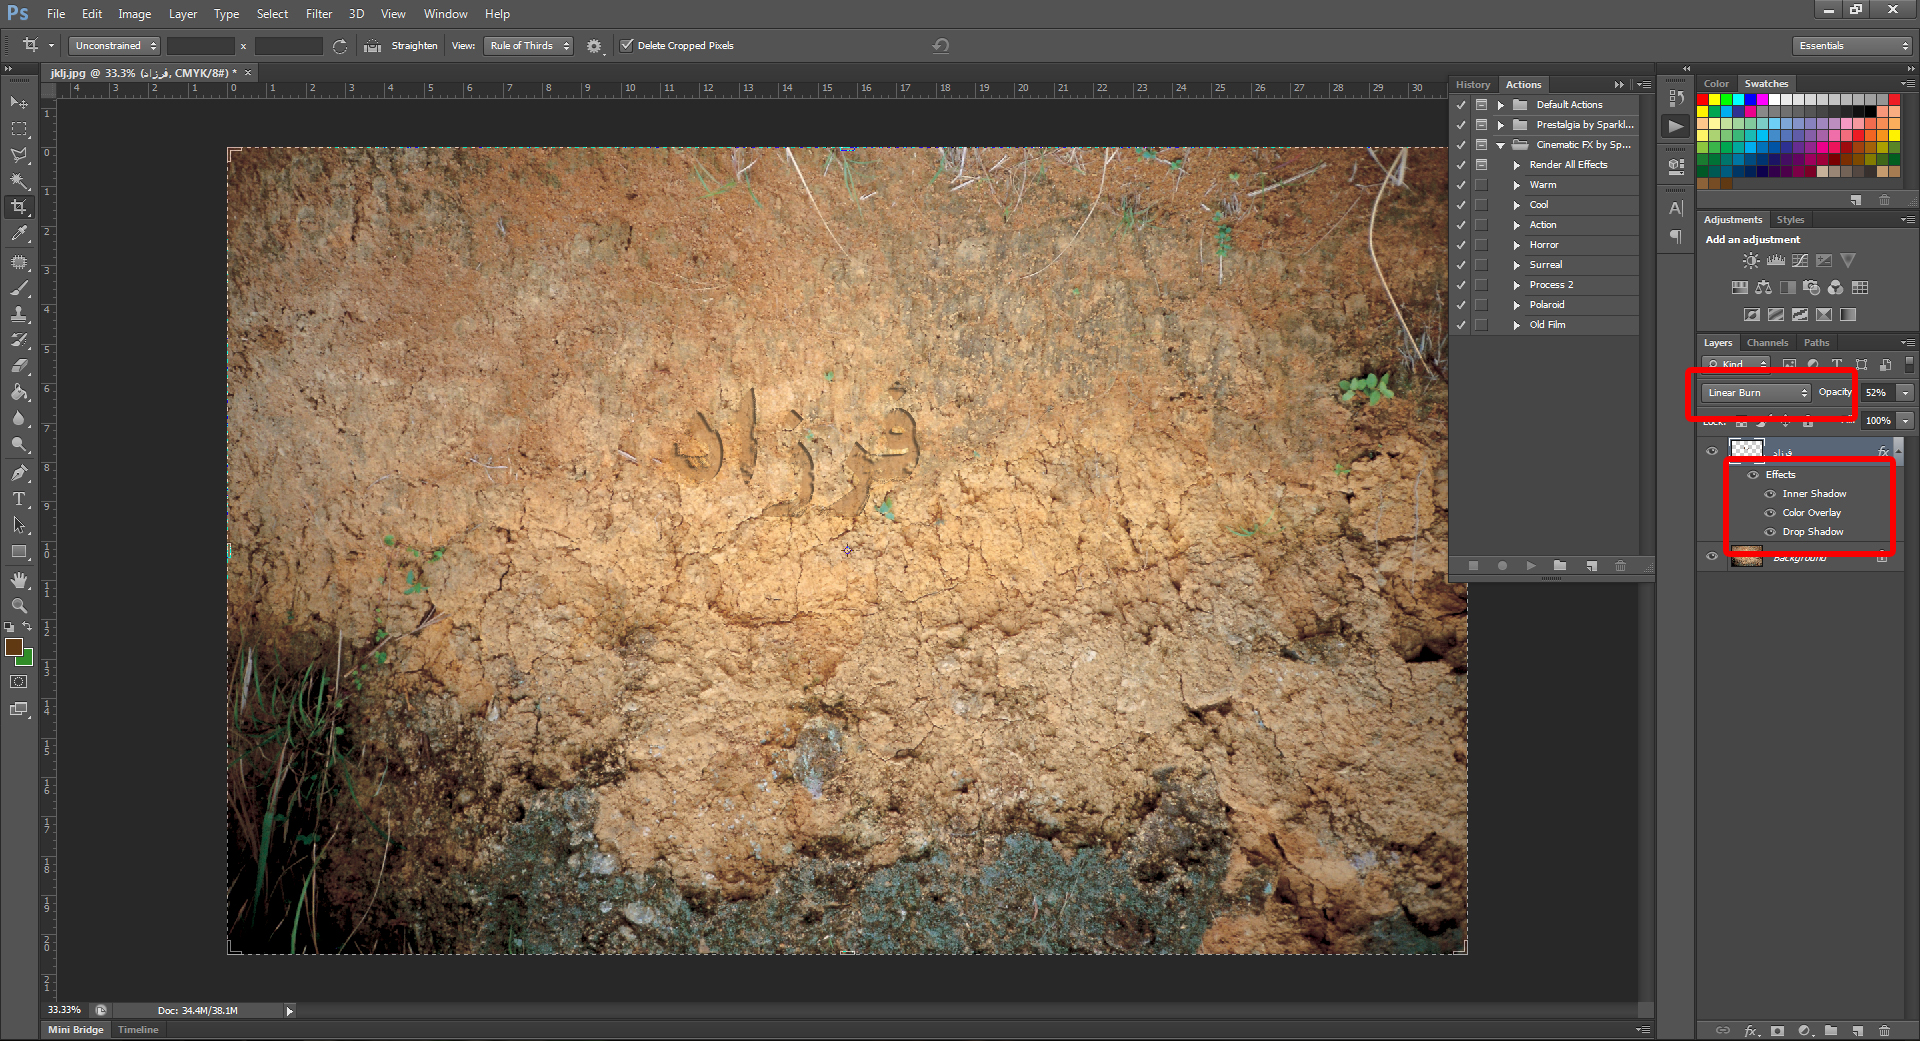Image resolution: width=1920 pixels, height=1041 pixels.
Task: Select the Hand tool
Action: click(19, 580)
